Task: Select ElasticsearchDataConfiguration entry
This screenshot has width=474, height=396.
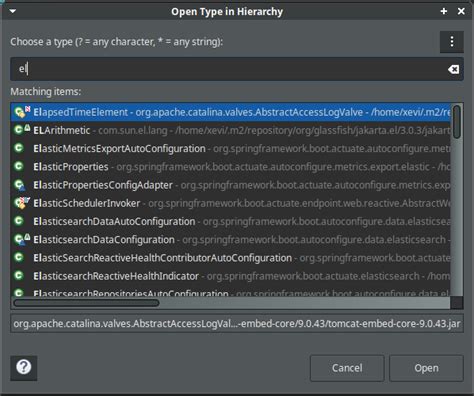Action: [x=231, y=239]
